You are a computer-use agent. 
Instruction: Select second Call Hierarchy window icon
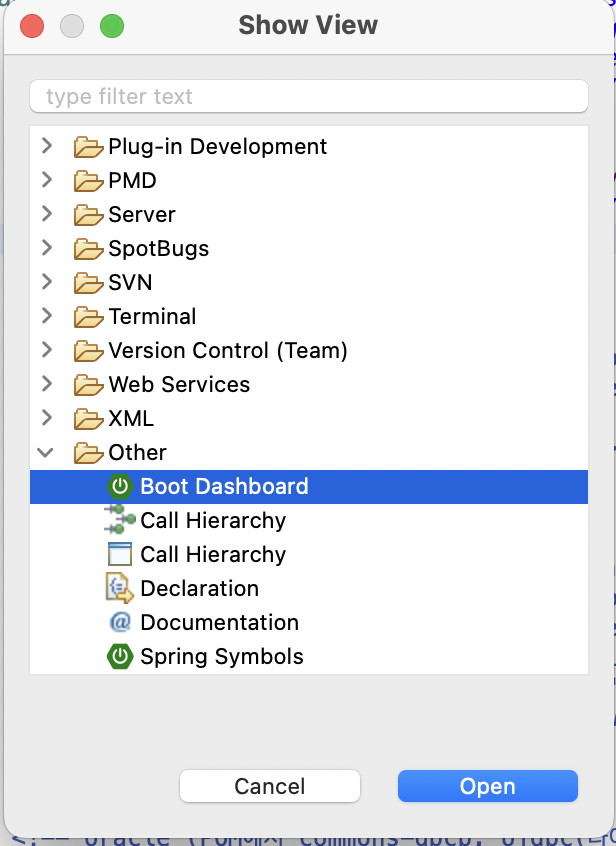pyautogui.click(x=120, y=554)
